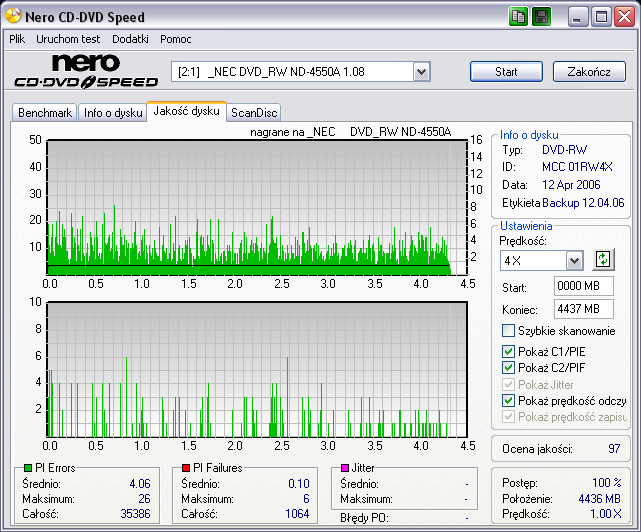Viewport: 641px width, 532px height.
Task: Click the nagrane na _NEC graph caption
Action: (x=350, y=132)
